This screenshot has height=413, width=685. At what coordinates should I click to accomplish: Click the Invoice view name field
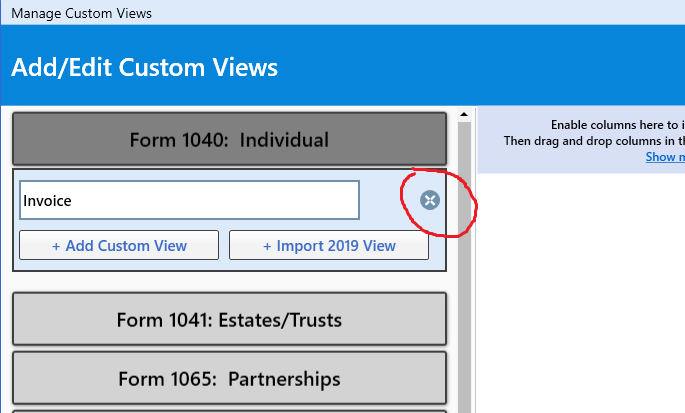point(189,200)
